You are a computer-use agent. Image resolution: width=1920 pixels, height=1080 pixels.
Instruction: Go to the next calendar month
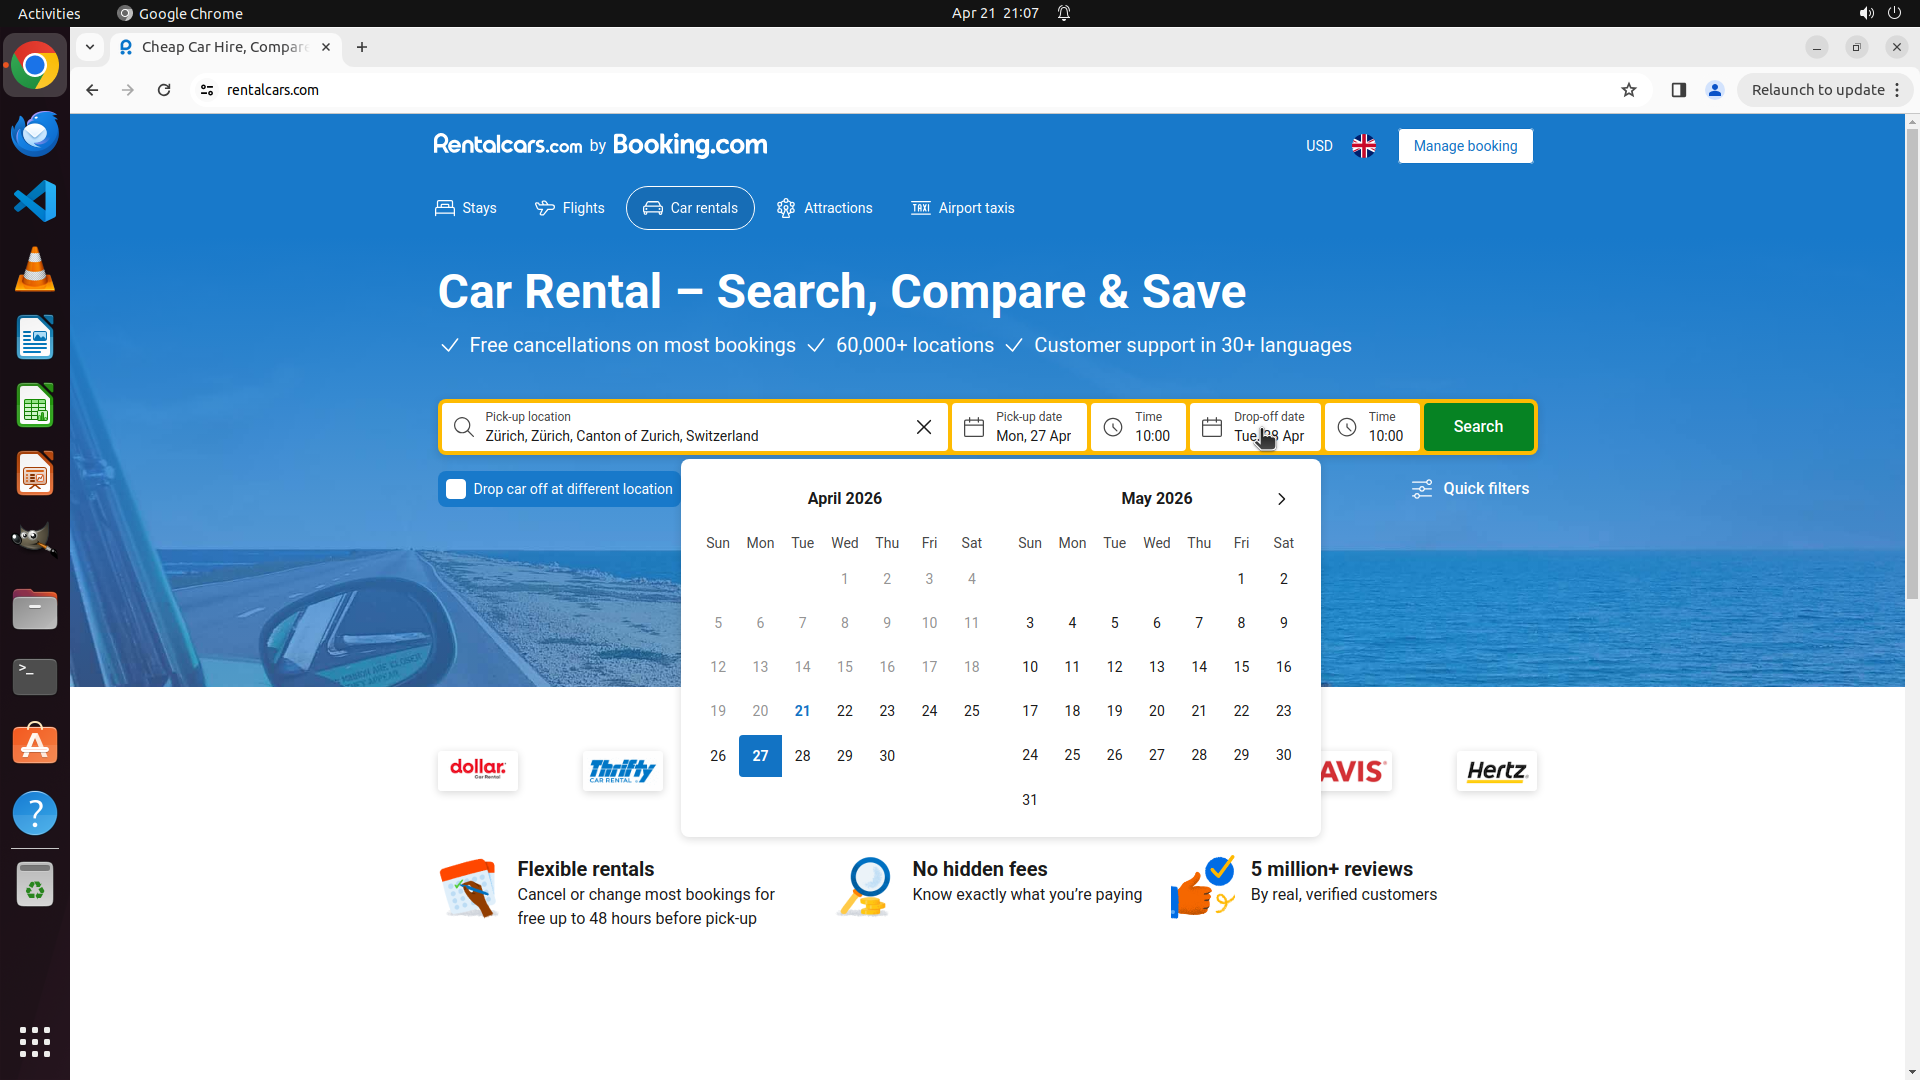coord(1281,499)
